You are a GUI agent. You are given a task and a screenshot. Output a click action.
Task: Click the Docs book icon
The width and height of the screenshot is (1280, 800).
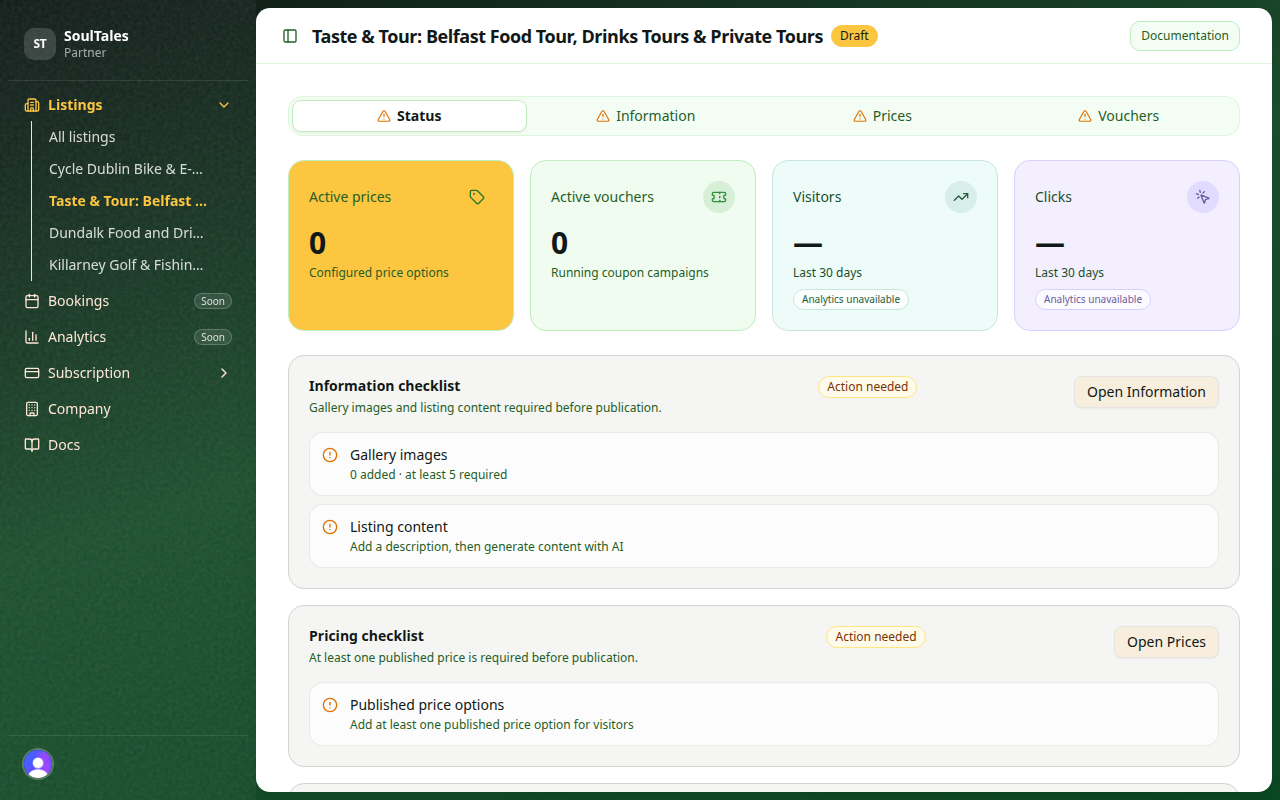[32, 445]
